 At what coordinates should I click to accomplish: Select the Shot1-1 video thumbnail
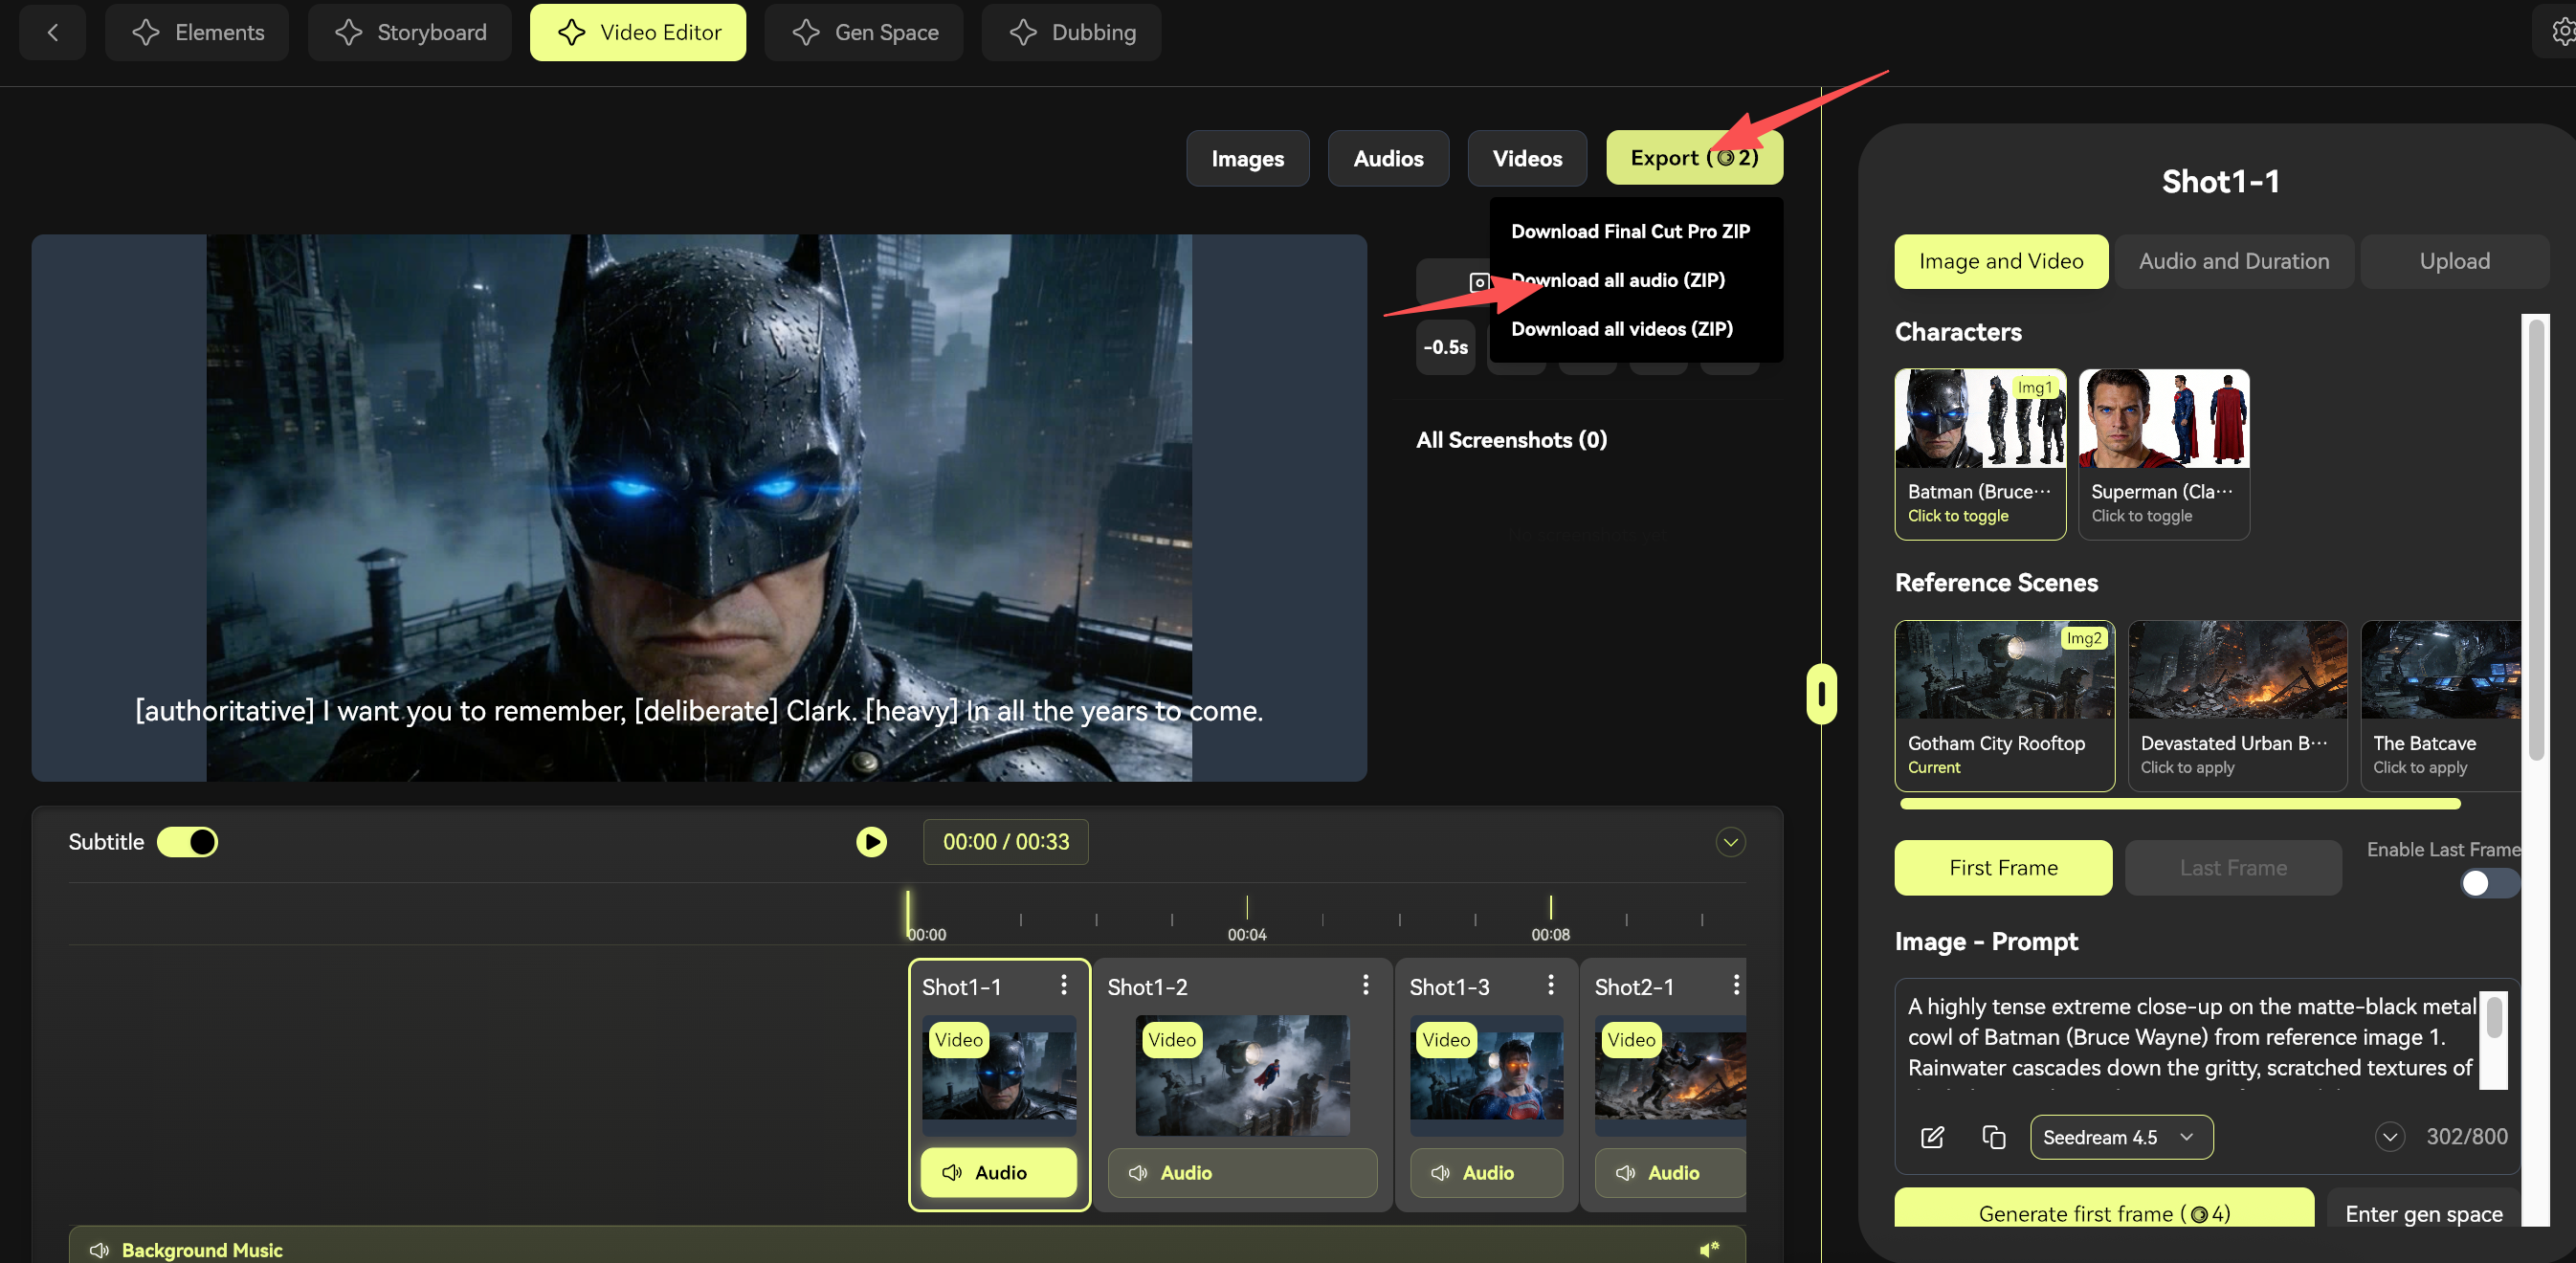[x=999, y=1075]
